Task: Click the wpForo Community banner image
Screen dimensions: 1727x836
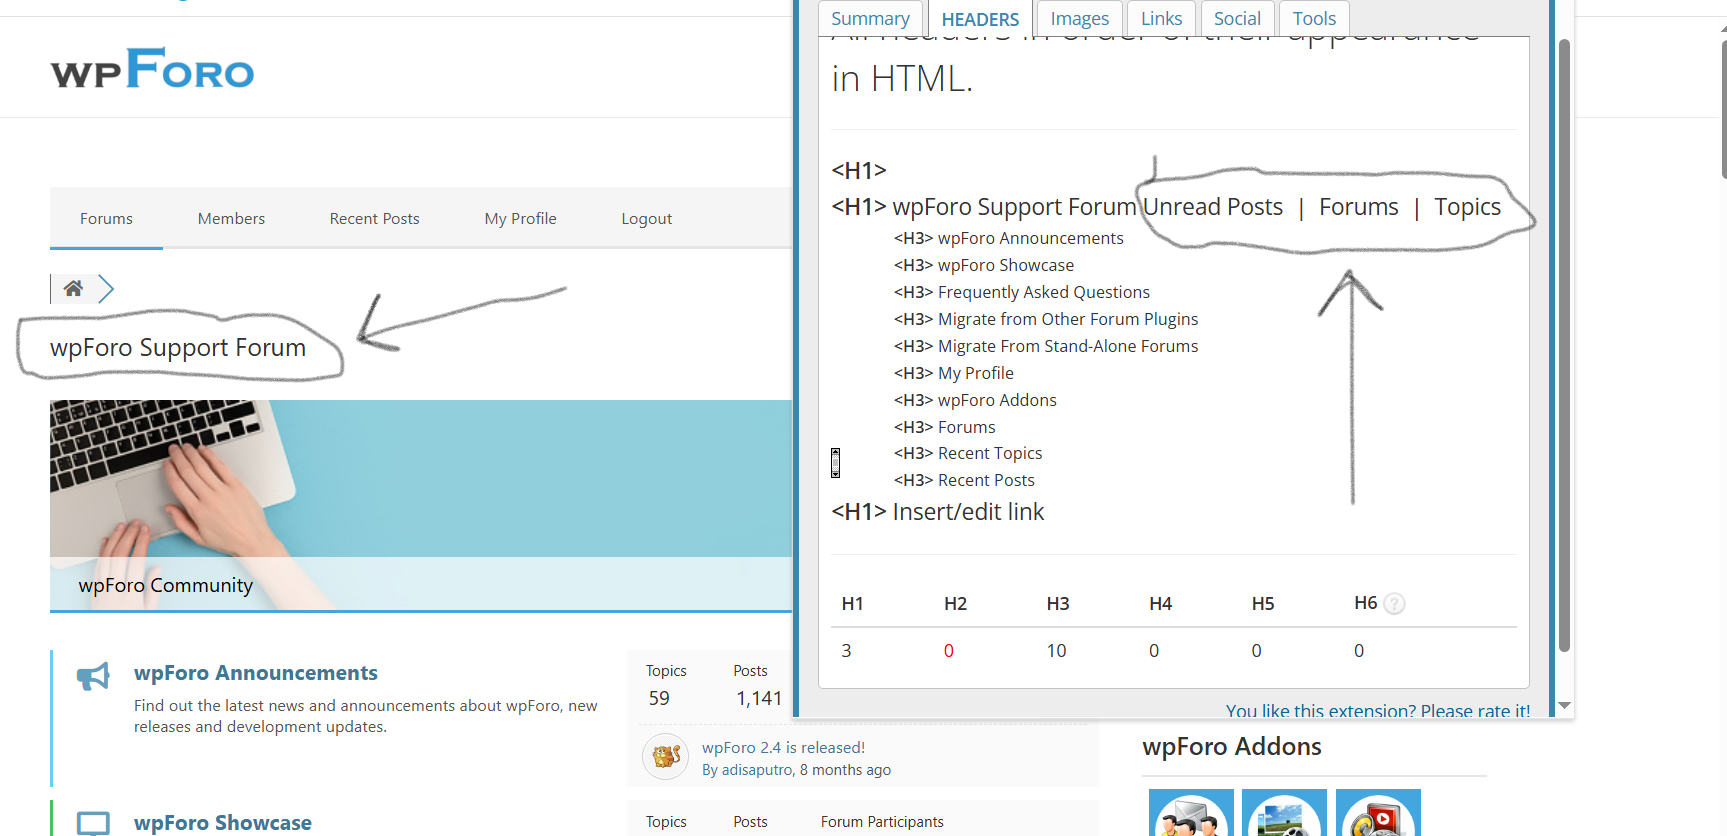Action: click(x=421, y=505)
